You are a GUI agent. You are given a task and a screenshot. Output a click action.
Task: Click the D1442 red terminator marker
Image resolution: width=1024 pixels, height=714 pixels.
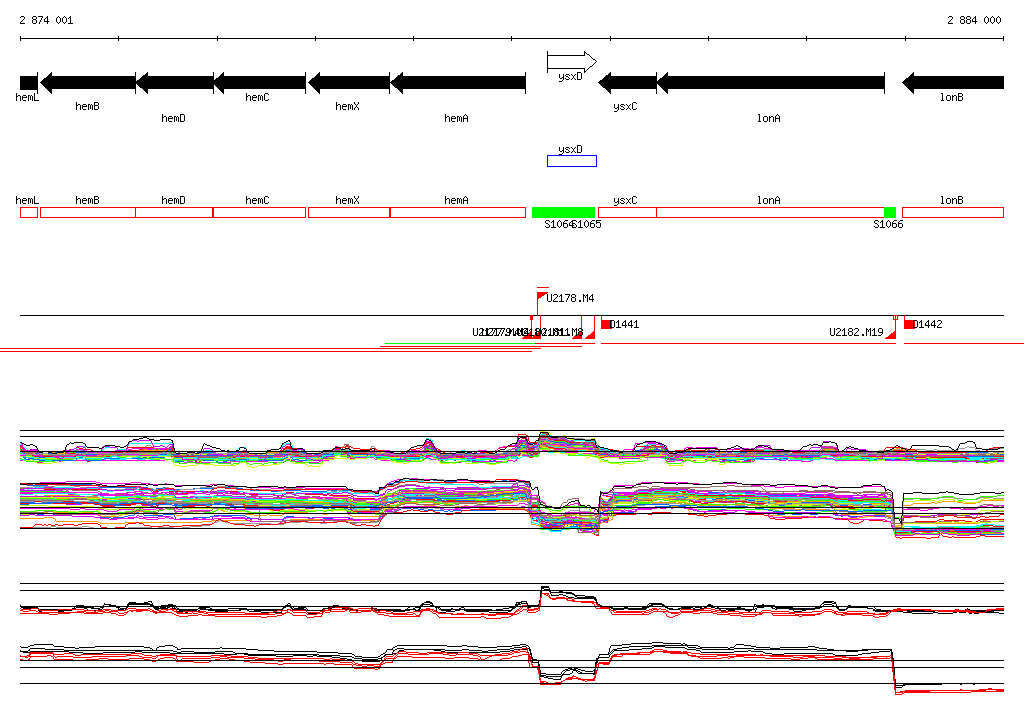coord(909,324)
